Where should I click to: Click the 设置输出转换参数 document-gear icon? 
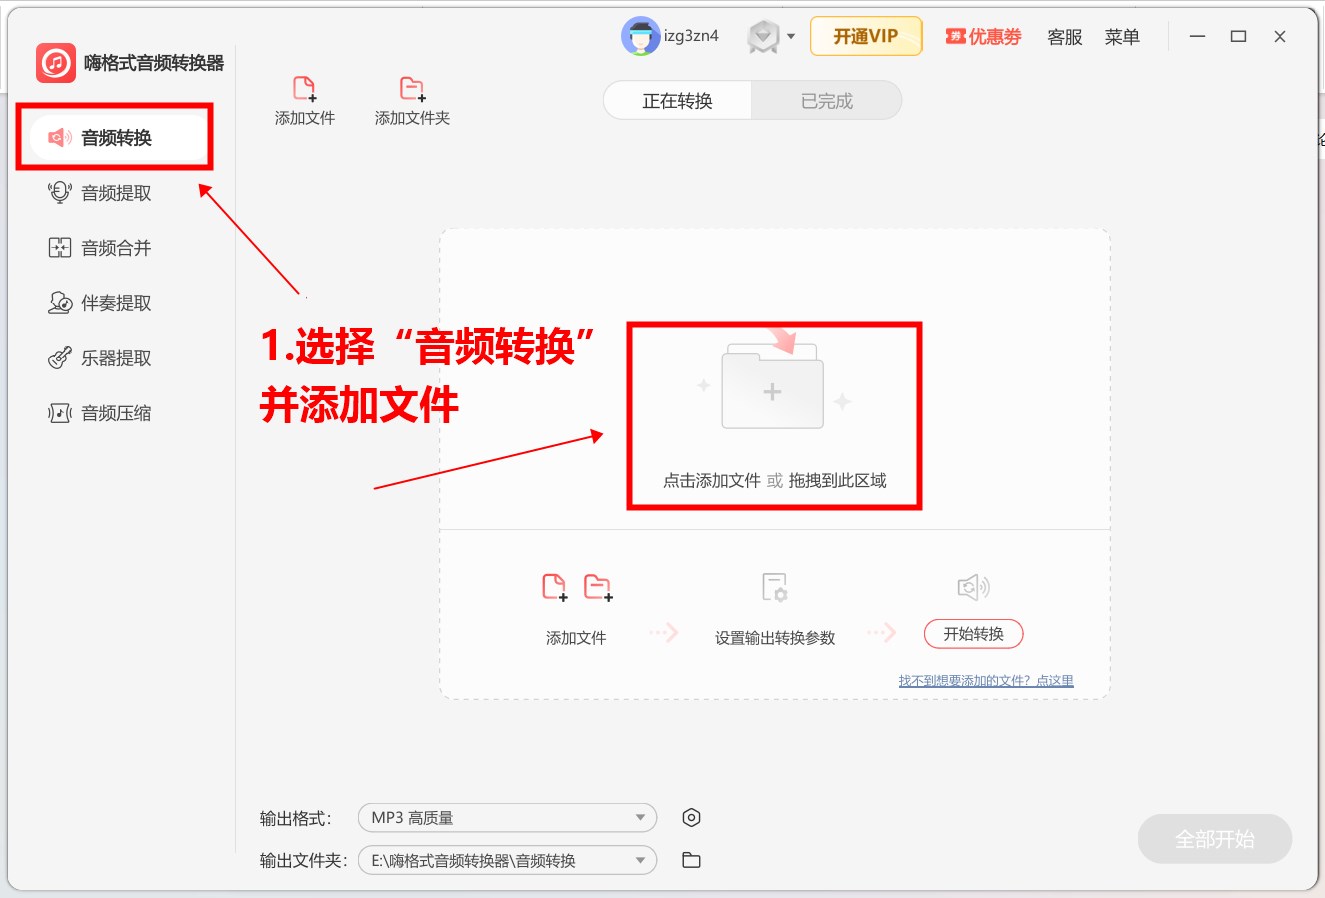pyautogui.click(x=775, y=587)
